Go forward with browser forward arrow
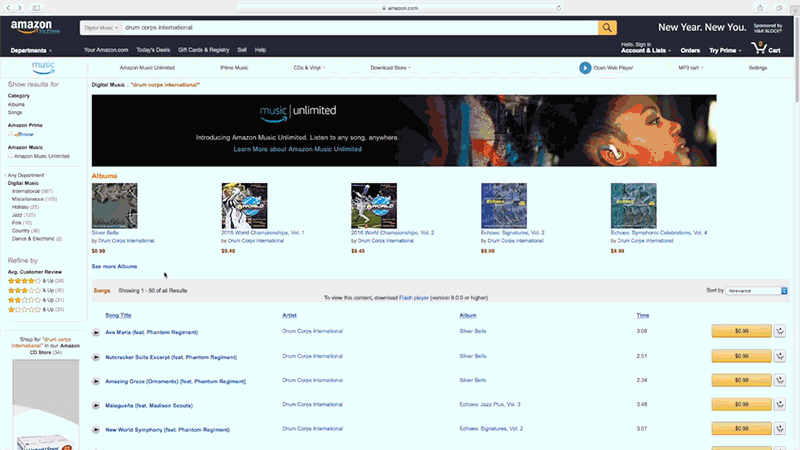Screen dimensions: 800x450 pyautogui.click(x=20, y=8)
